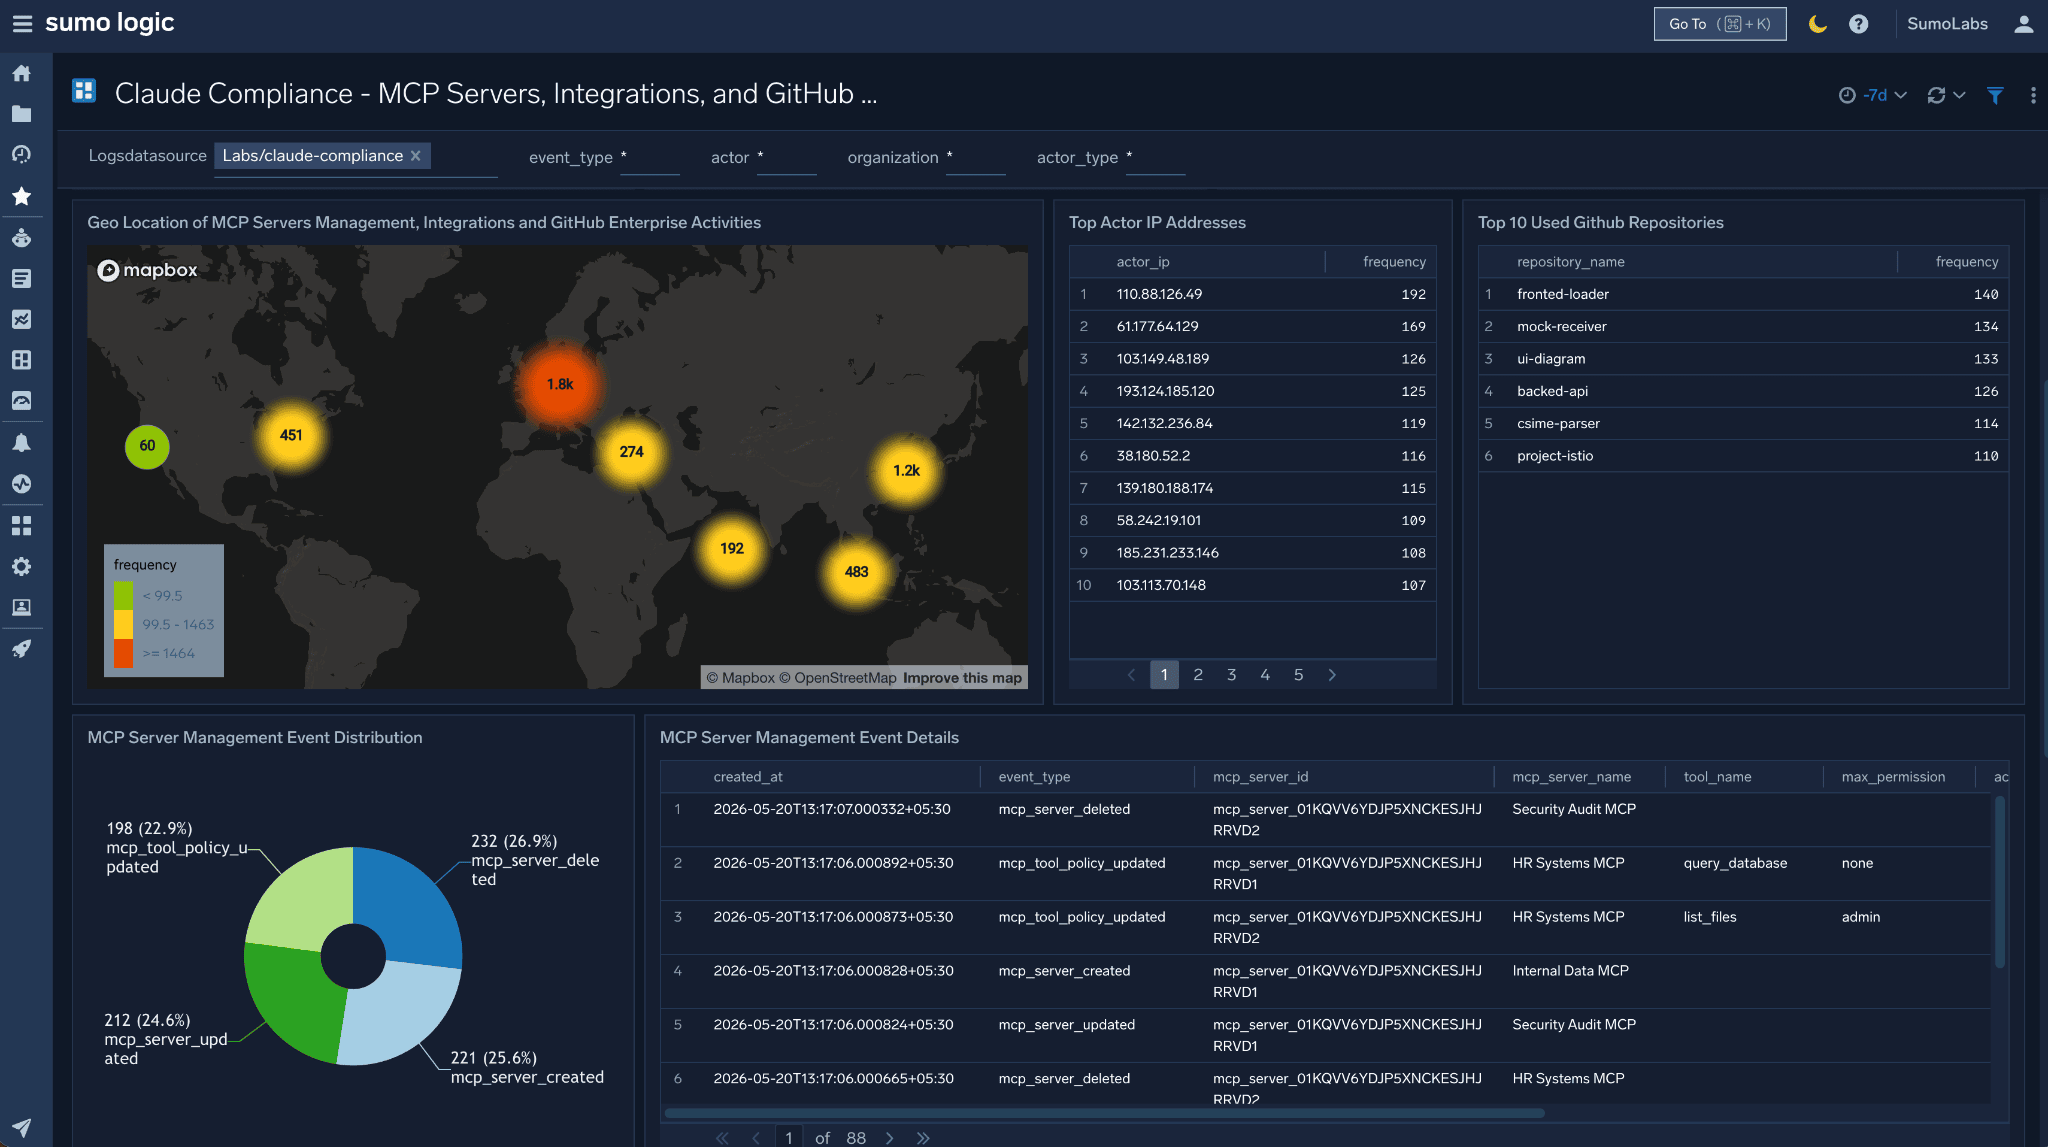This screenshot has height=1147, width=2048.
Task: Open the Library folder icon
Action: pos(21,114)
